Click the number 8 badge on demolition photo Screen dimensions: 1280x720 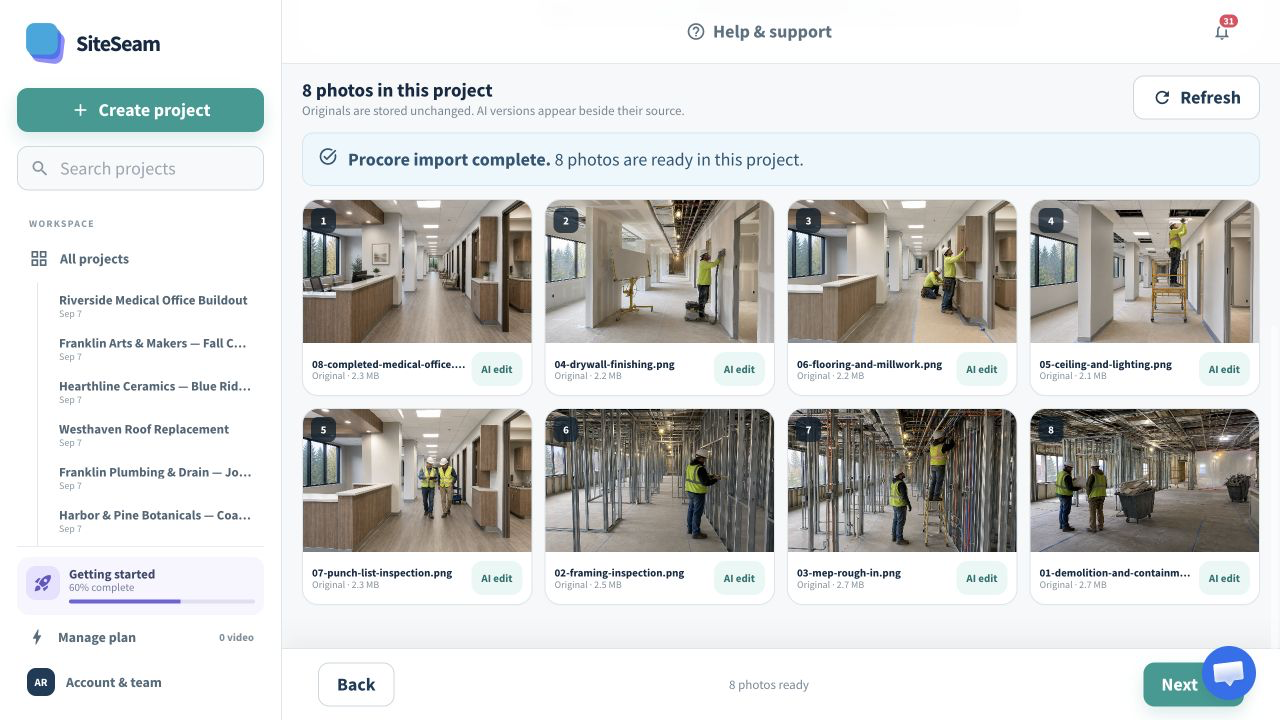pos(1051,430)
